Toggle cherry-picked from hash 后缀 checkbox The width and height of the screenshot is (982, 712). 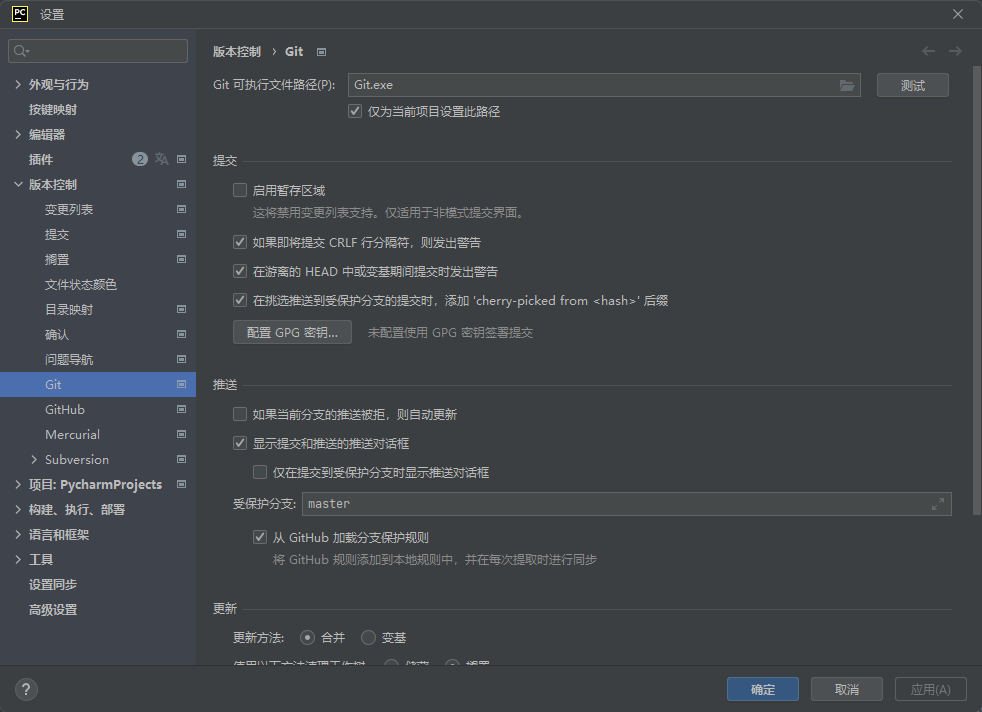pos(240,301)
